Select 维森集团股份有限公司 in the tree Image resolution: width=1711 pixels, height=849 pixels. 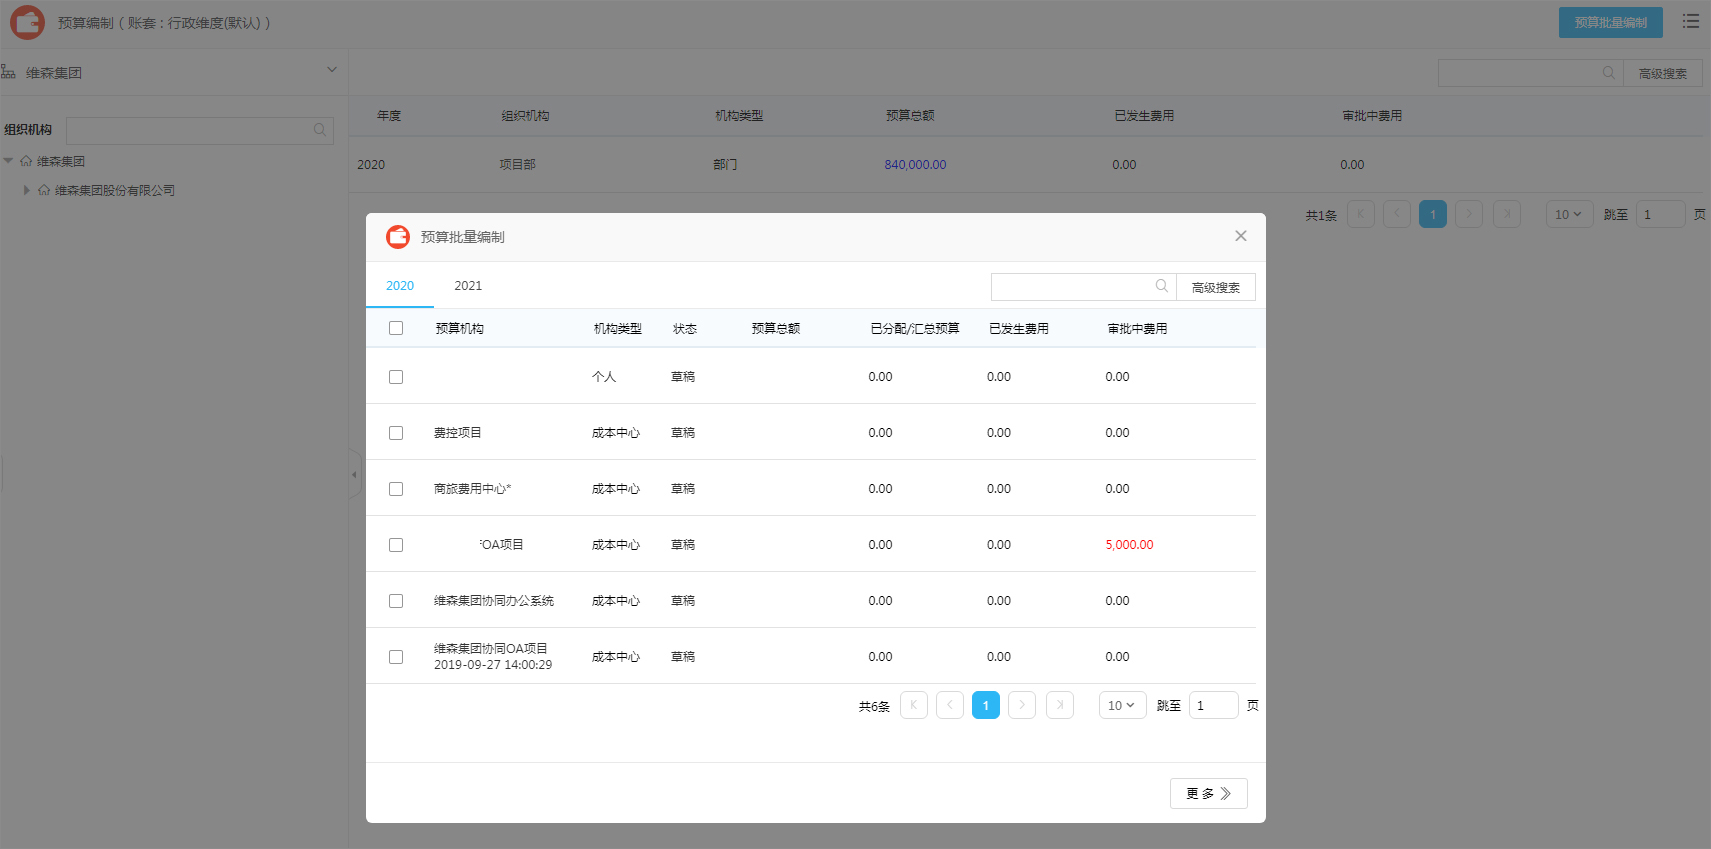click(115, 190)
